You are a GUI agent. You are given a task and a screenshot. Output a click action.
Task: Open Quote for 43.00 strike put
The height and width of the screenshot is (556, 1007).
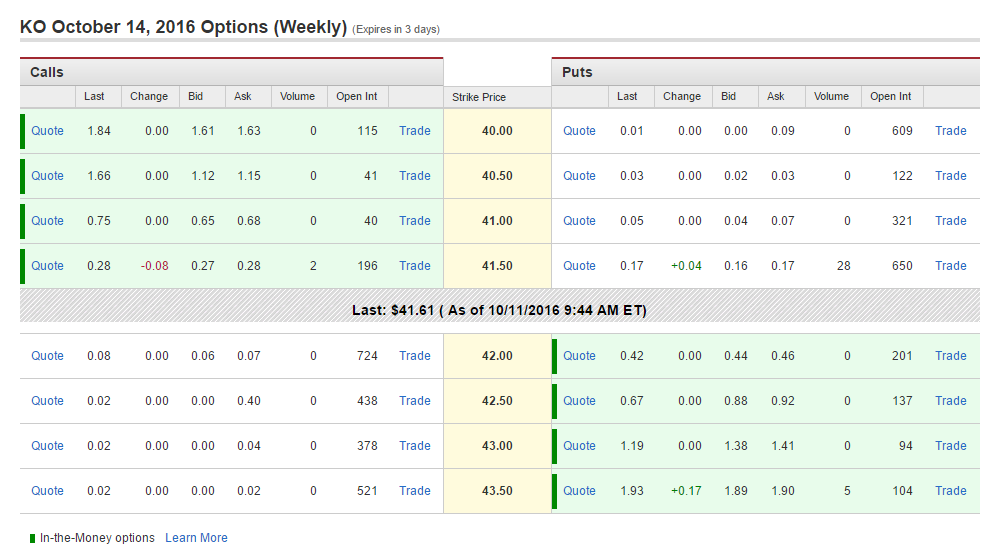[579, 446]
